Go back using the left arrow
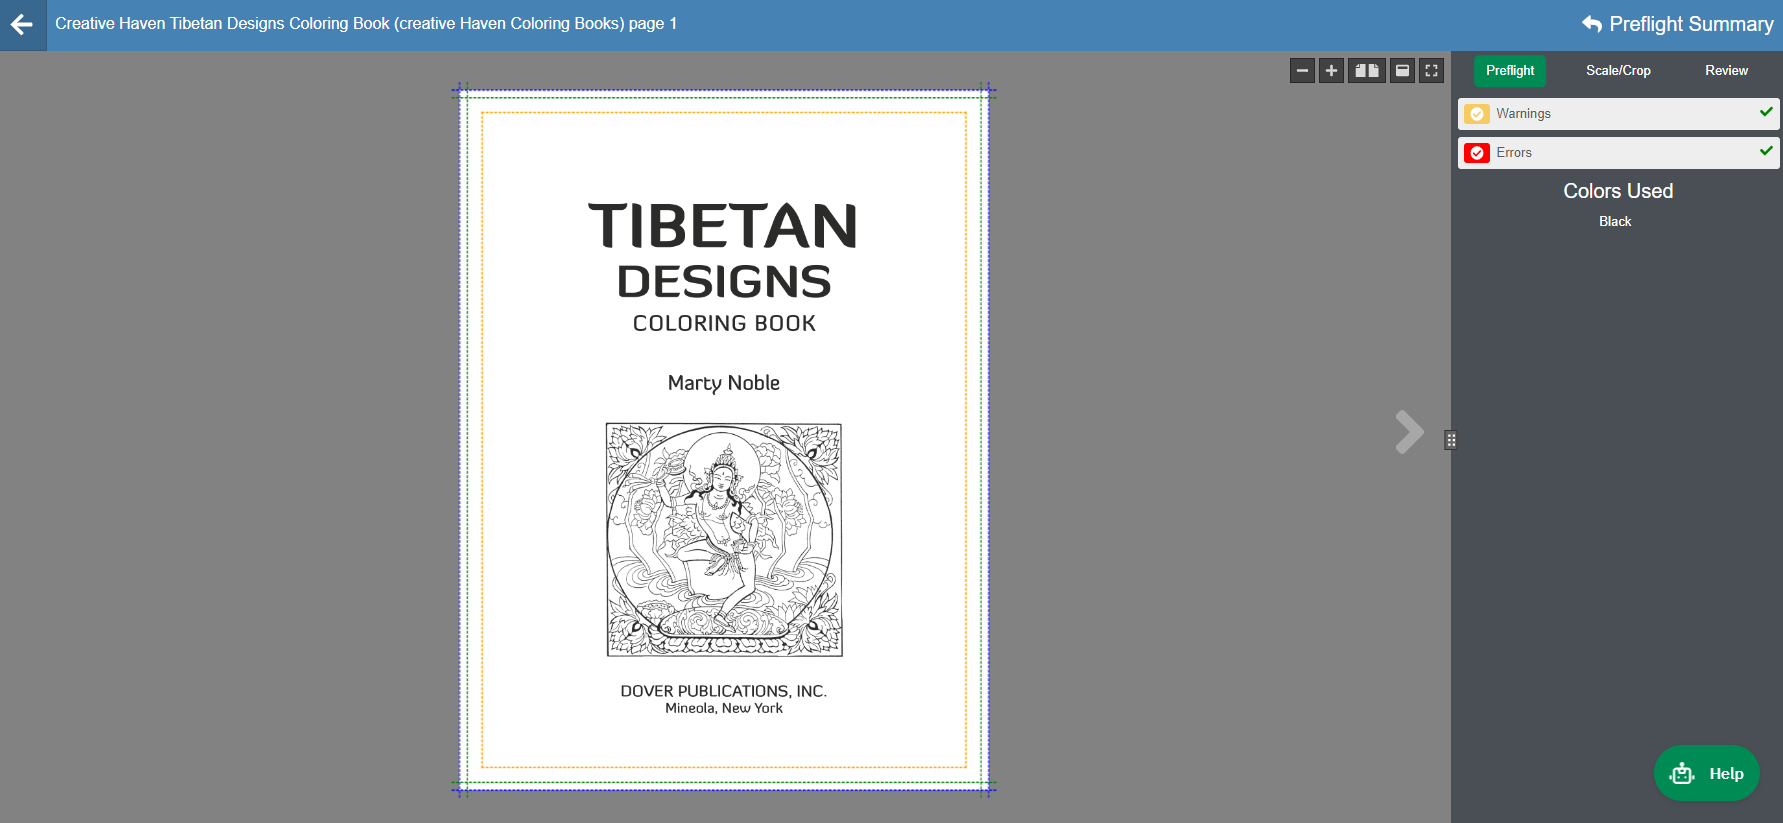This screenshot has height=823, width=1783. (22, 25)
